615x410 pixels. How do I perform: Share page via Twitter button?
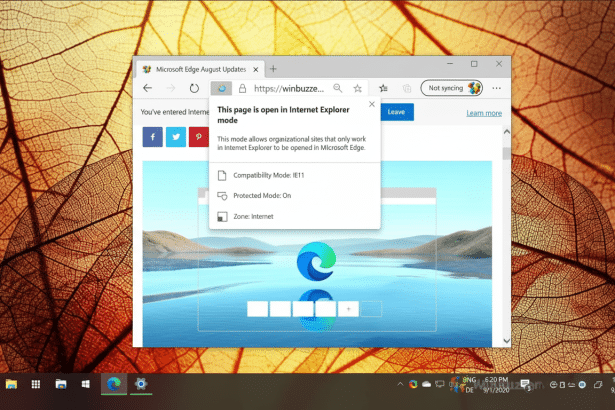click(x=176, y=137)
